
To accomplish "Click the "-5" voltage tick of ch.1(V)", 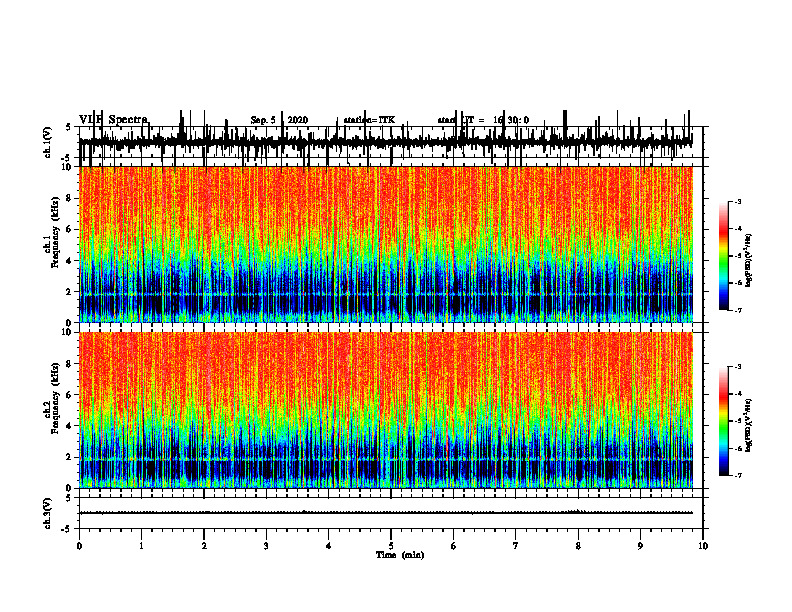I will 68,158.
